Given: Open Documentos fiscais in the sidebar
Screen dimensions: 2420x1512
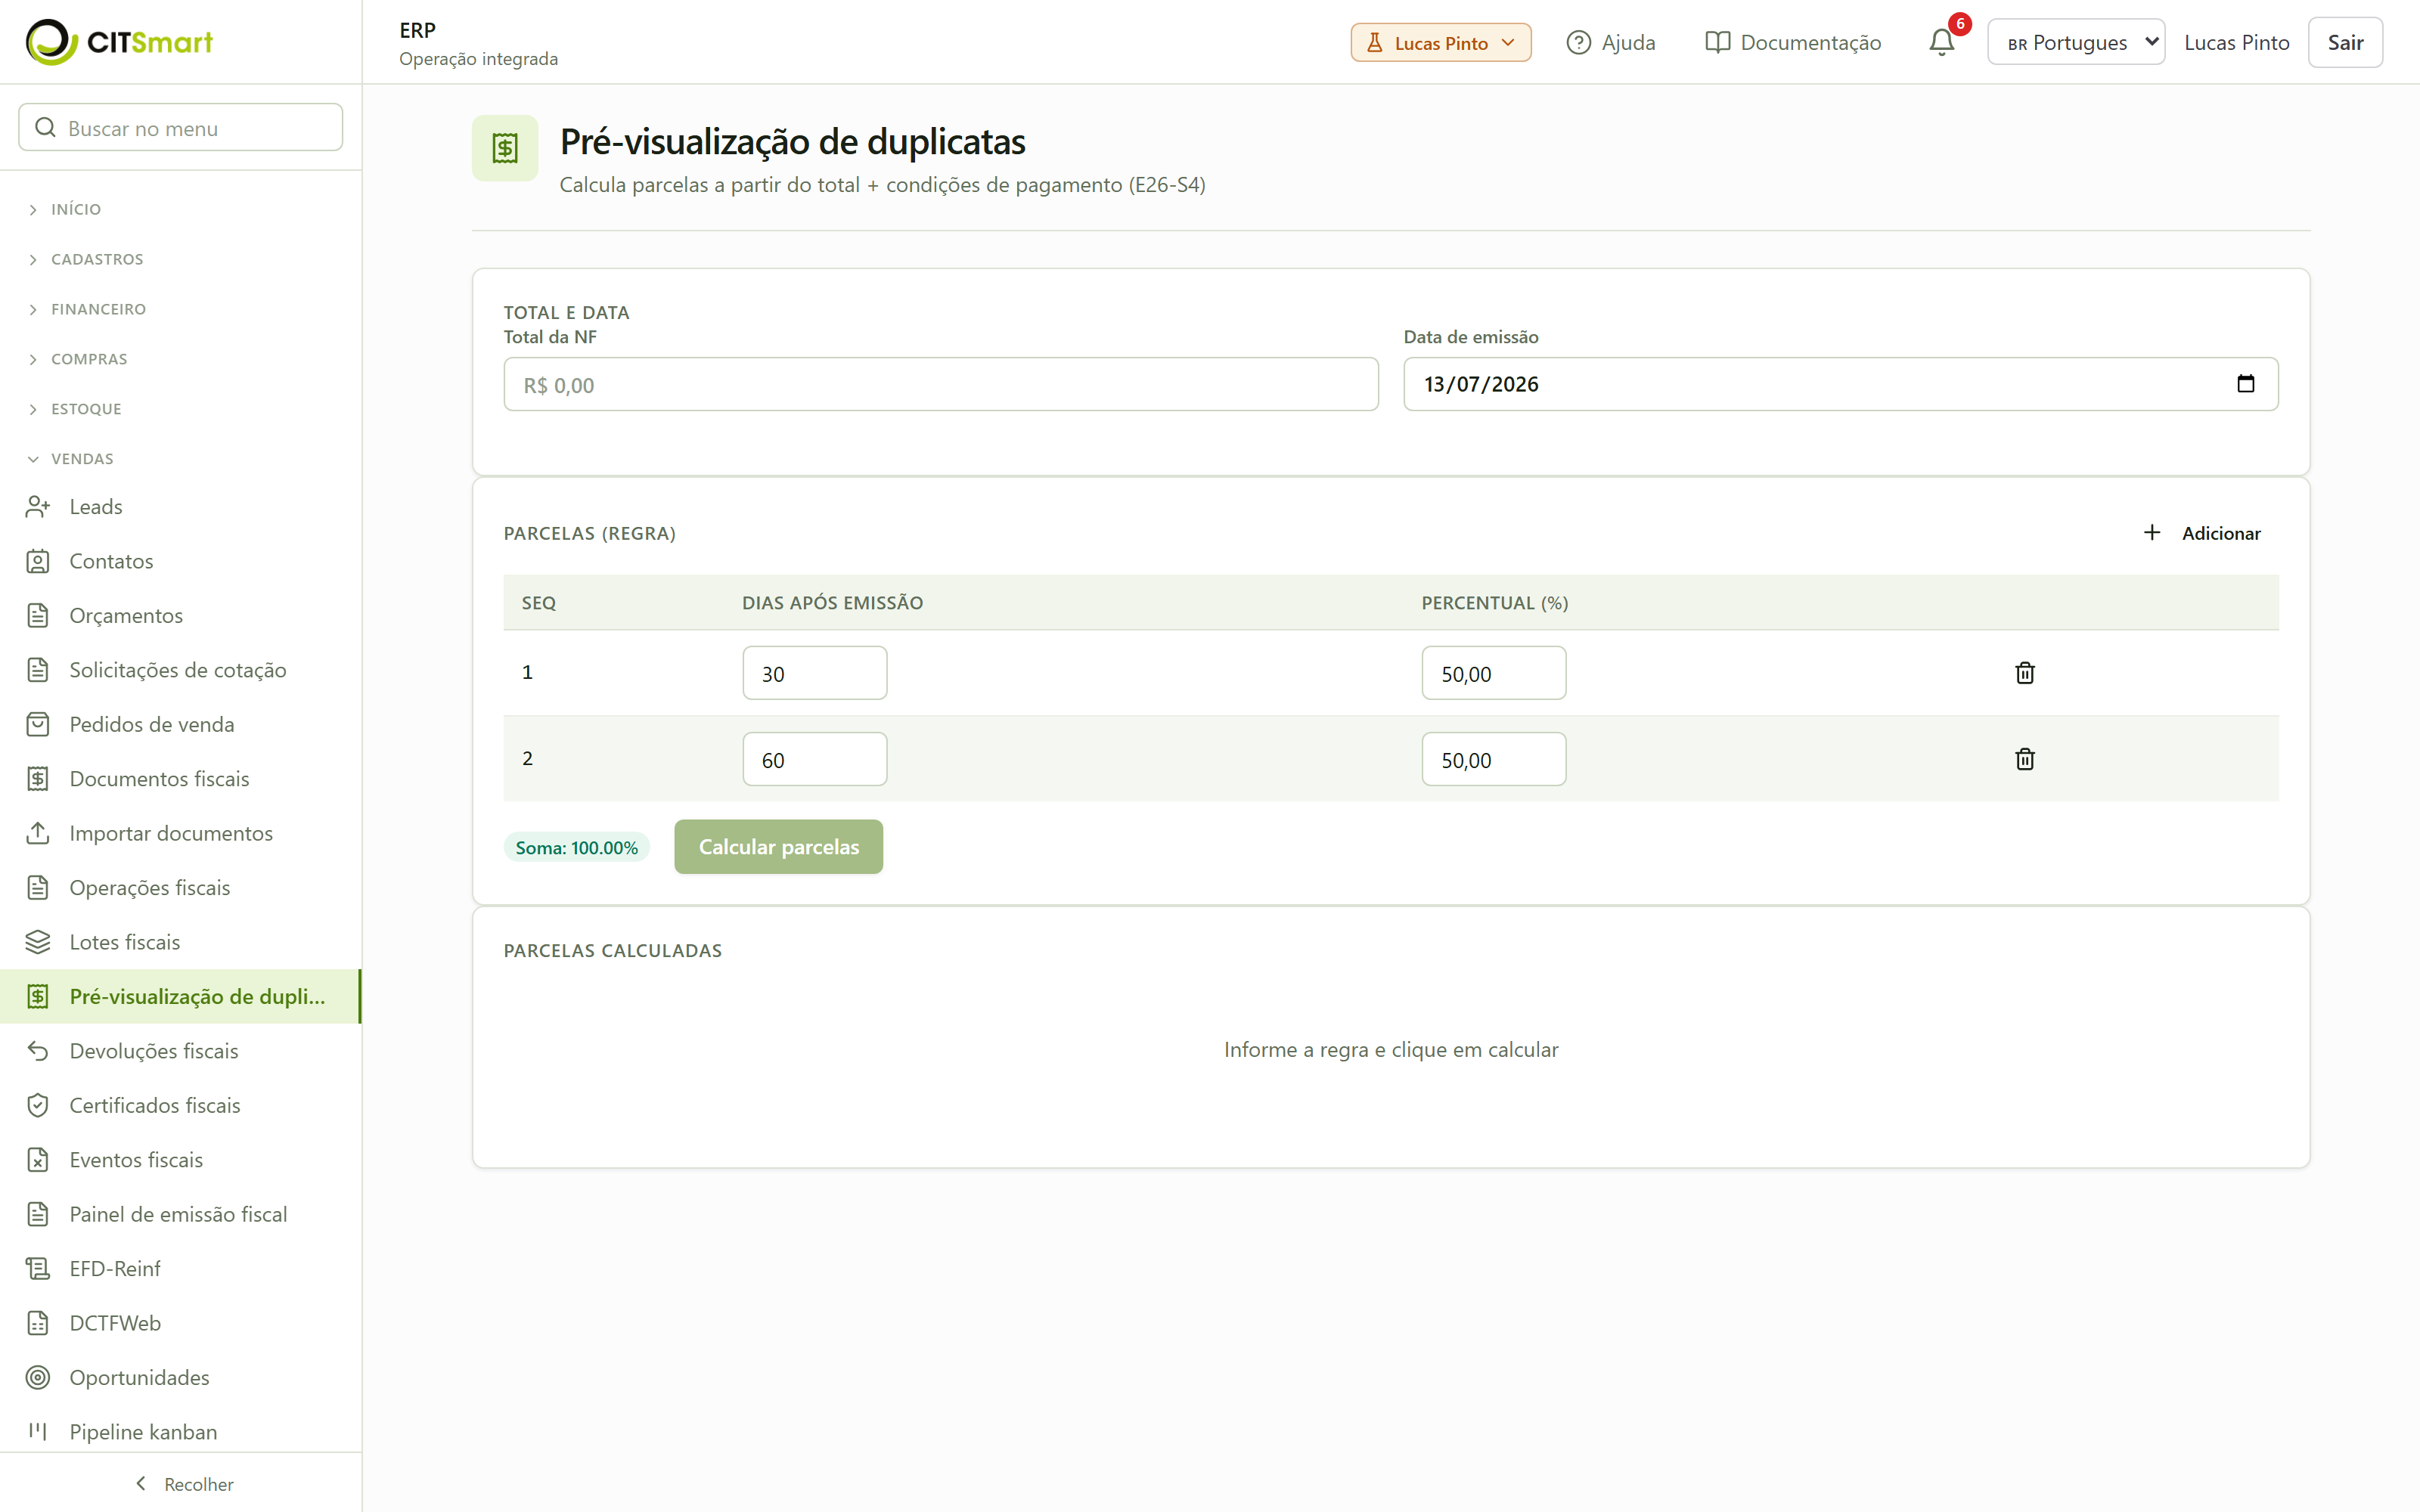Looking at the screenshot, I should [x=181, y=779].
